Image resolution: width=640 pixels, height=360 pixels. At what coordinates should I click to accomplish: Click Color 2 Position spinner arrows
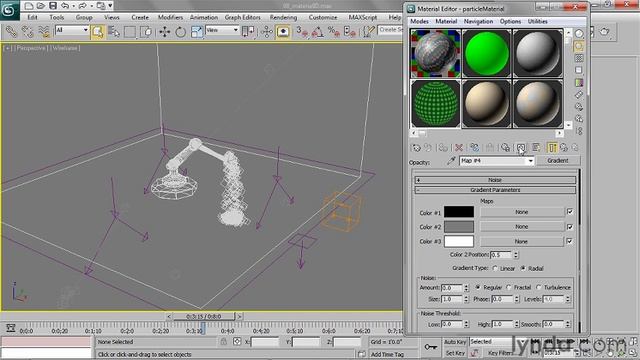click(516, 255)
